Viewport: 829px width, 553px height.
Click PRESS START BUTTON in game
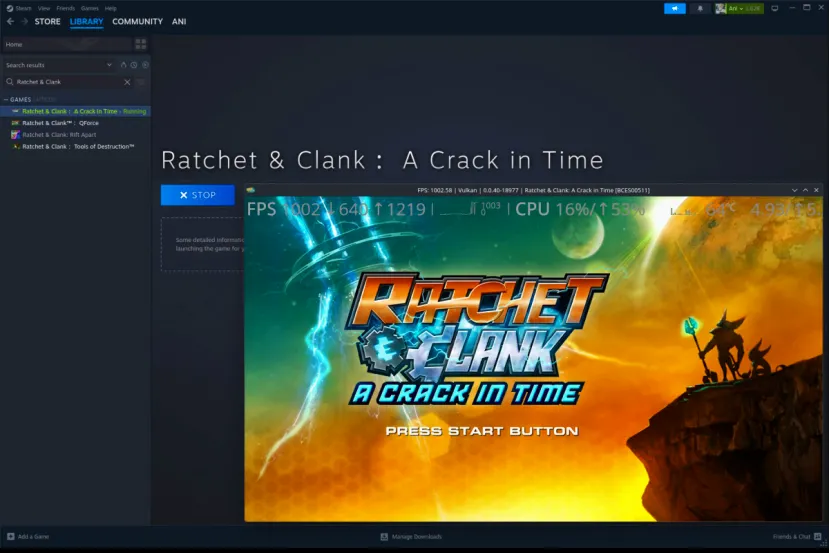pyautogui.click(x=482, y=431)
